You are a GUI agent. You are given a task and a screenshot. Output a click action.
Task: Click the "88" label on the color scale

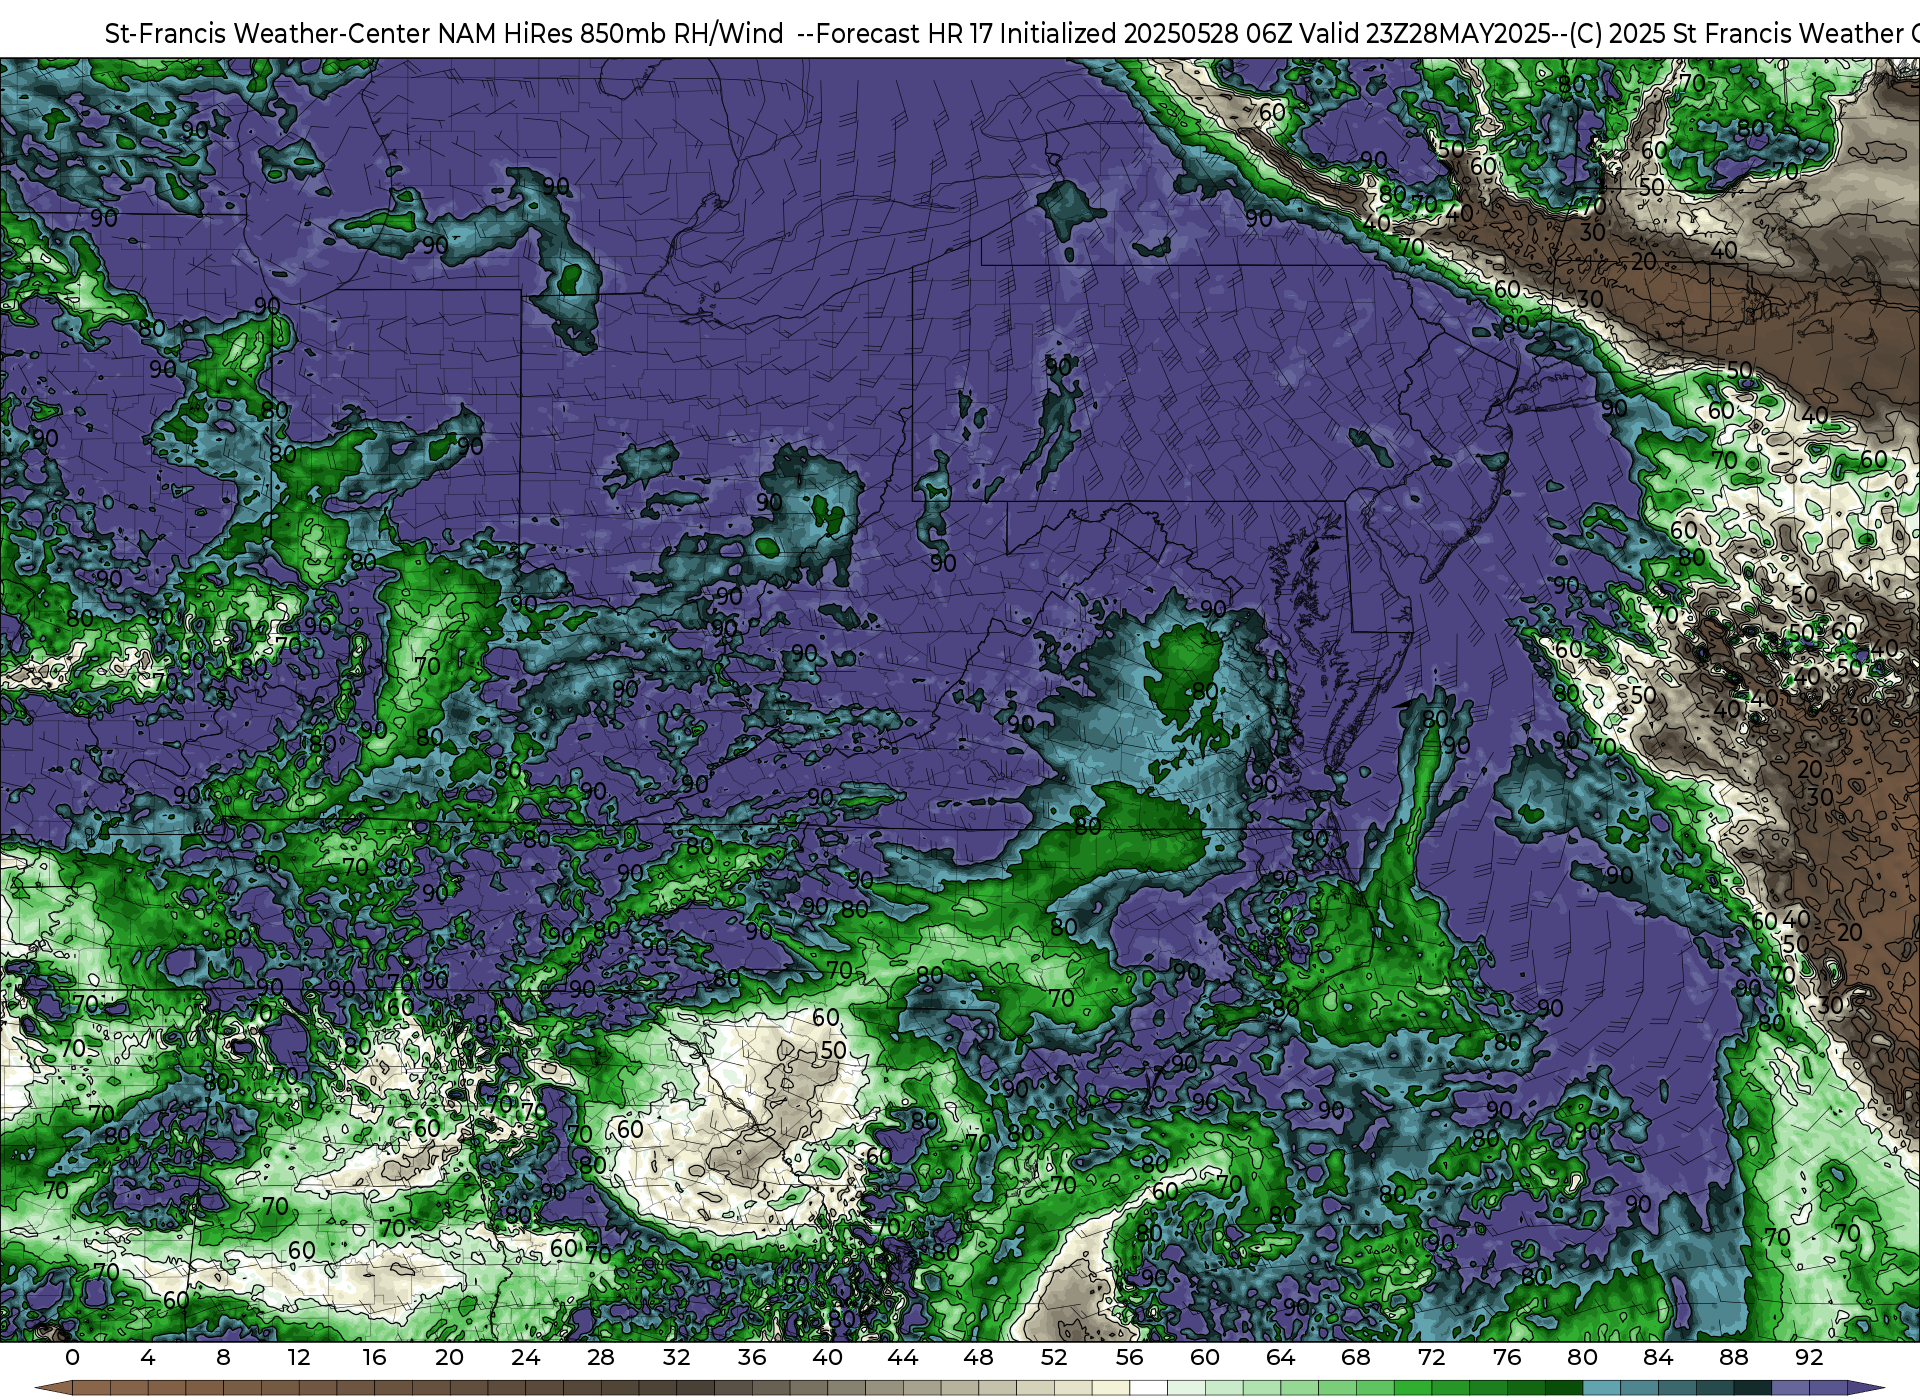[x=1734, y=1357]
